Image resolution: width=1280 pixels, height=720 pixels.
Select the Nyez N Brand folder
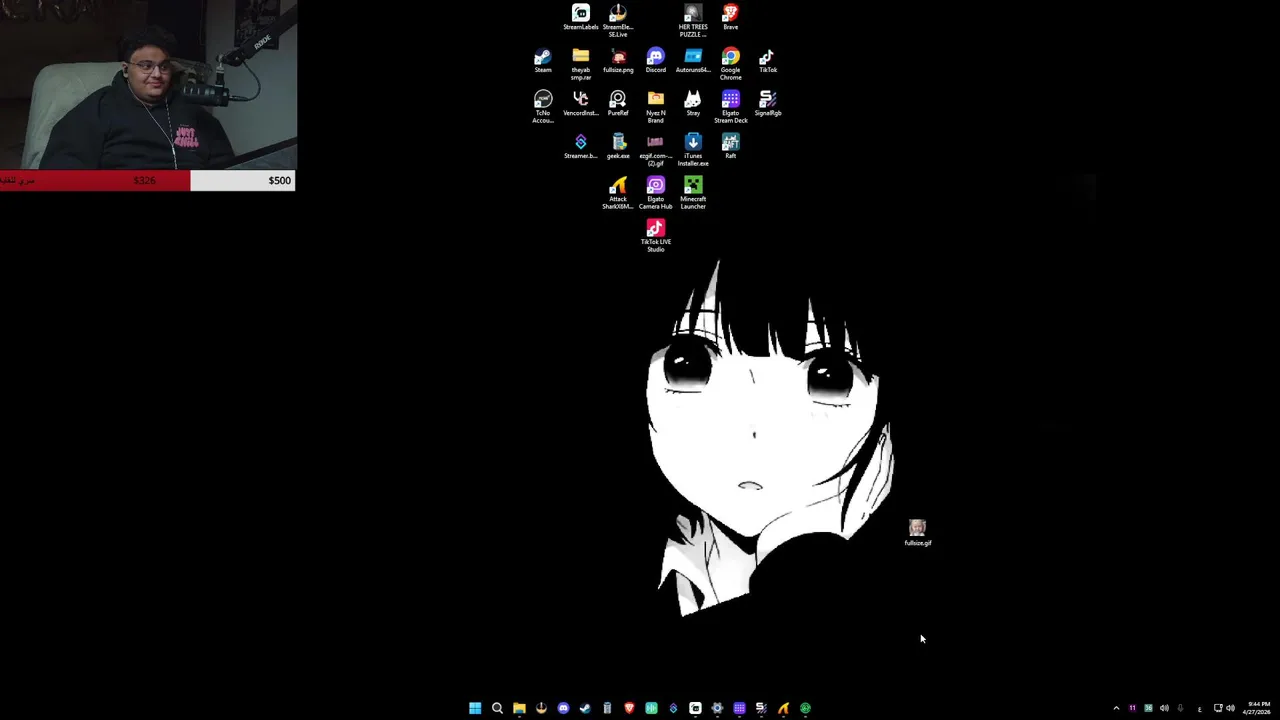[x=655, y=107]
